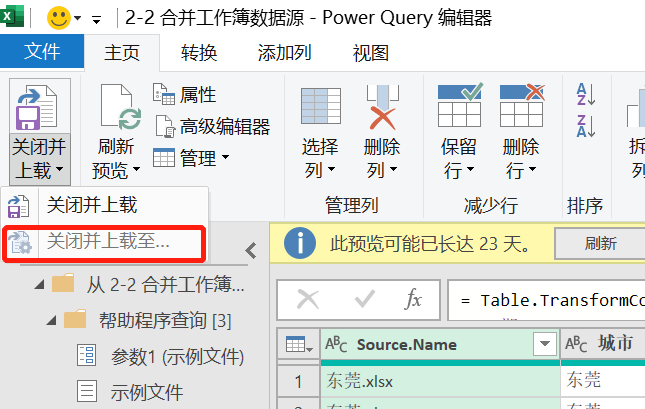Click the smiley face feedback icon
This screenshot has height=409, width=645.
[59, 18]
